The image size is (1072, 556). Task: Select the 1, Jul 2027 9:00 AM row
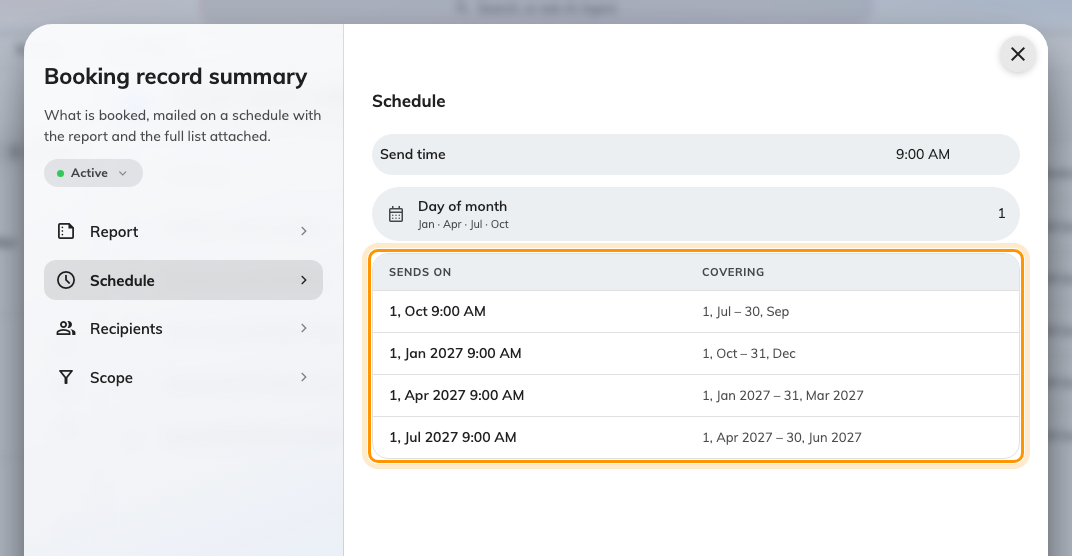[695, 437]
